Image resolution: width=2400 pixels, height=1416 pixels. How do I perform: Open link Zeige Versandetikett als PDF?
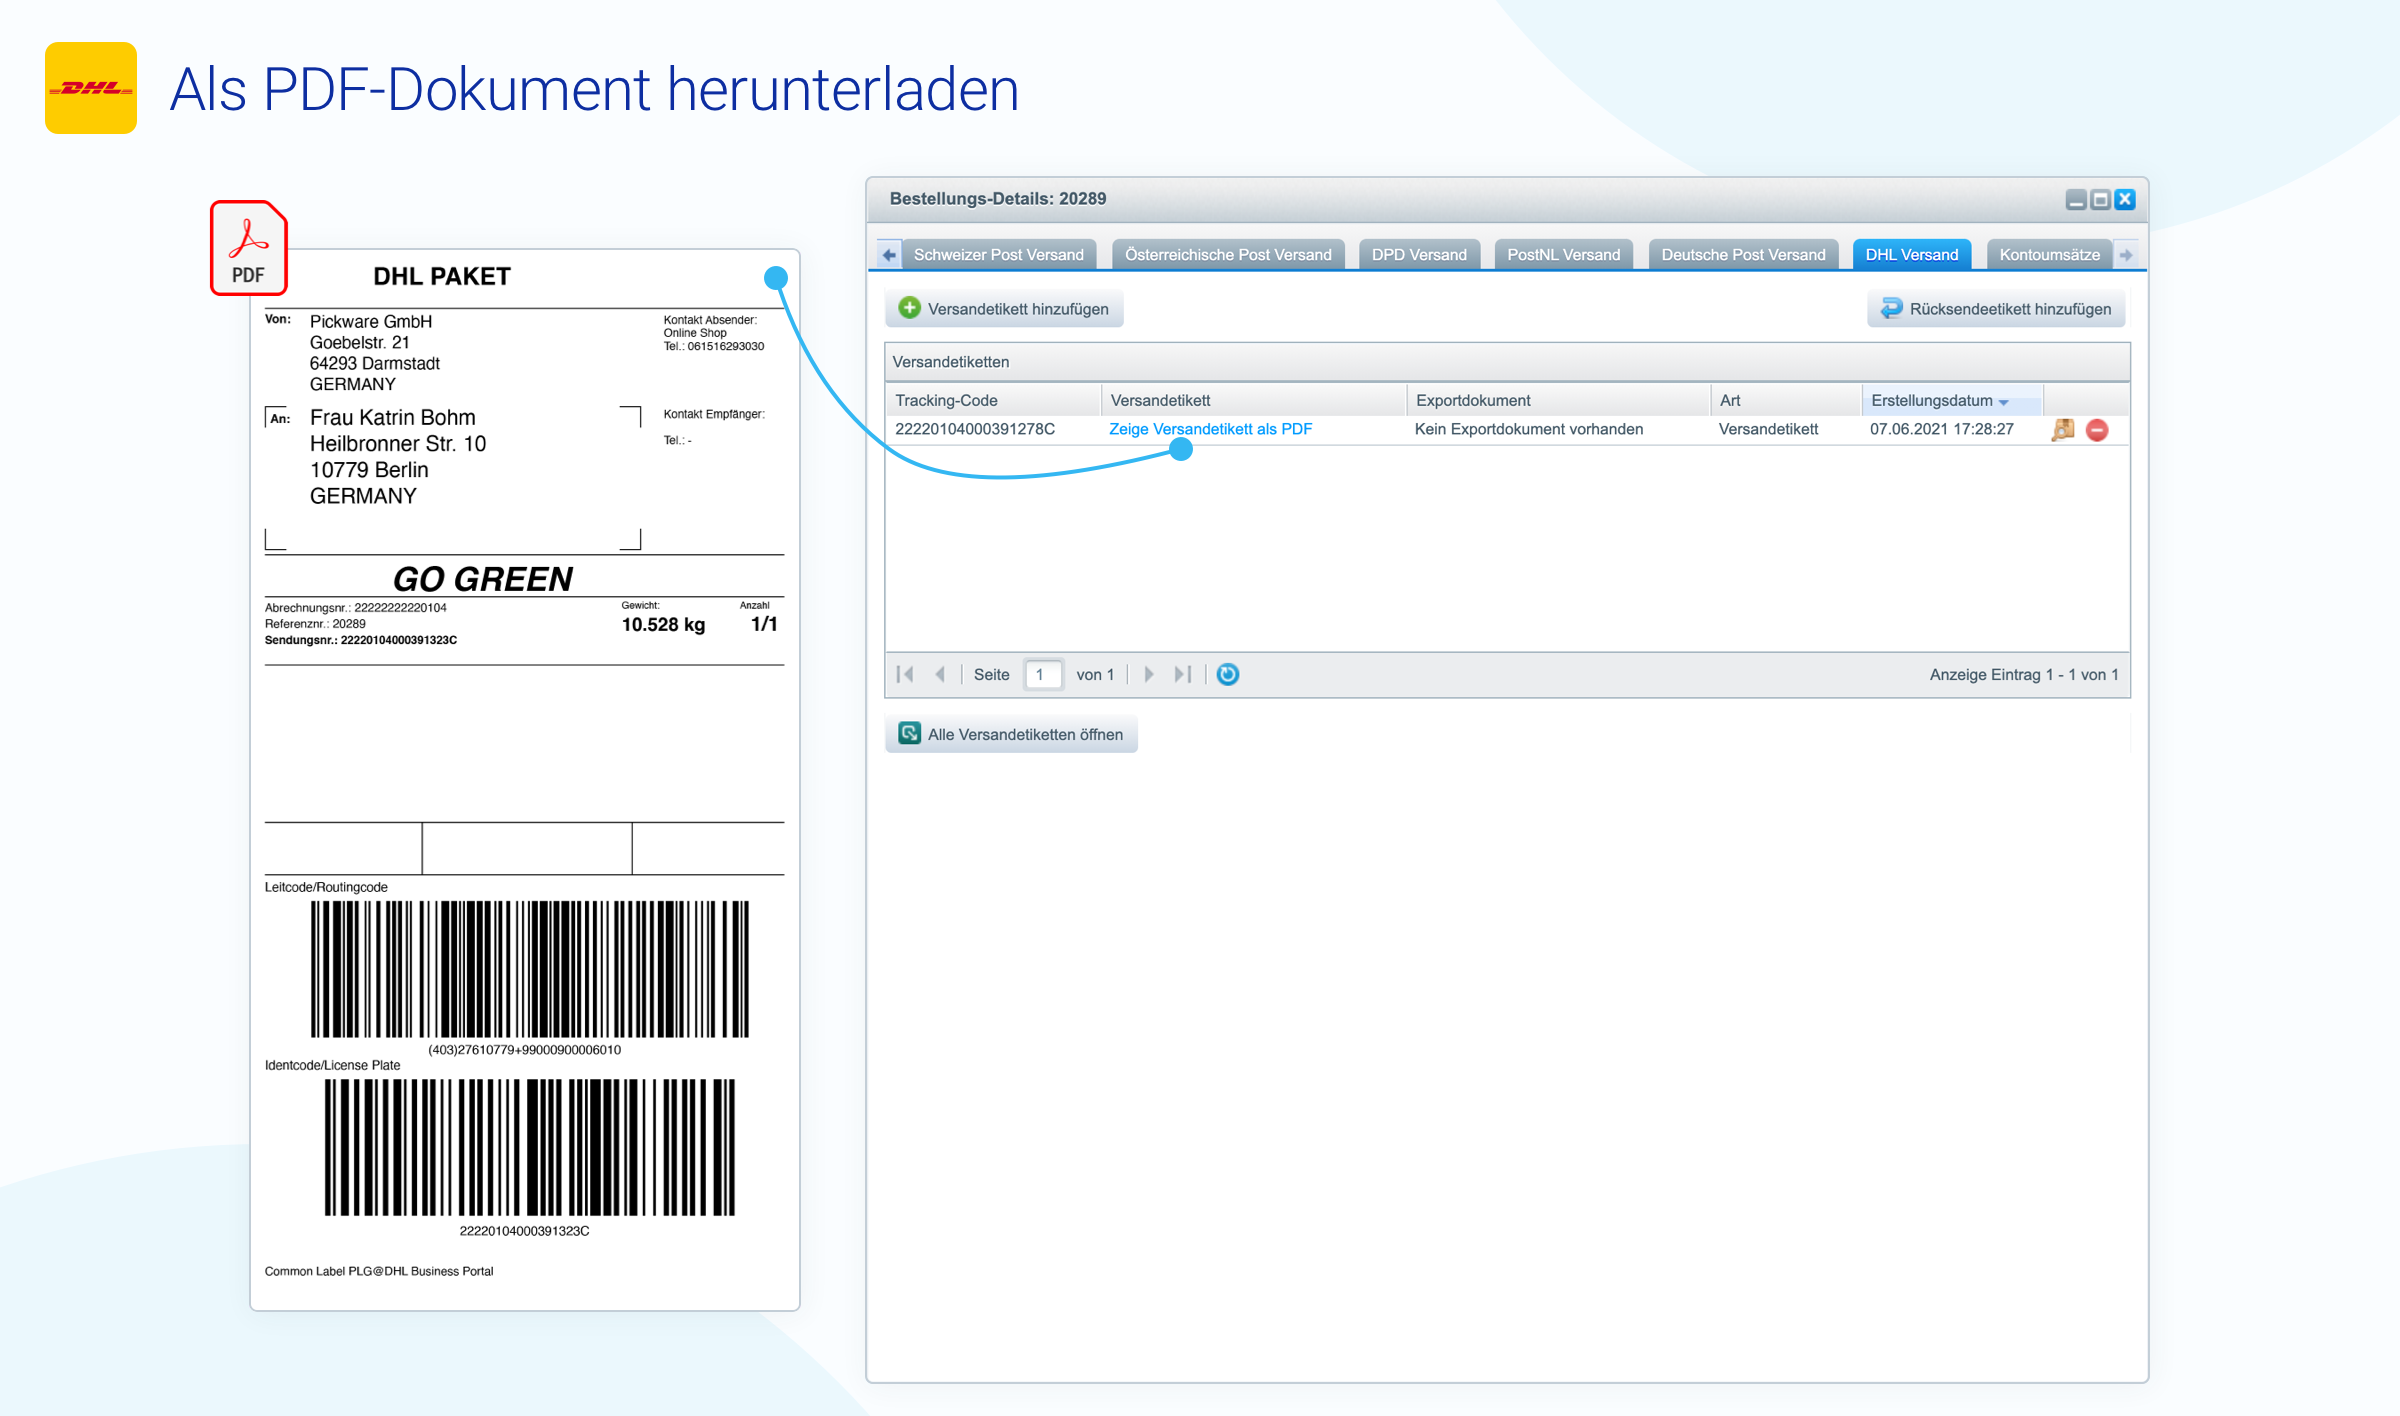coord(1210,429)
